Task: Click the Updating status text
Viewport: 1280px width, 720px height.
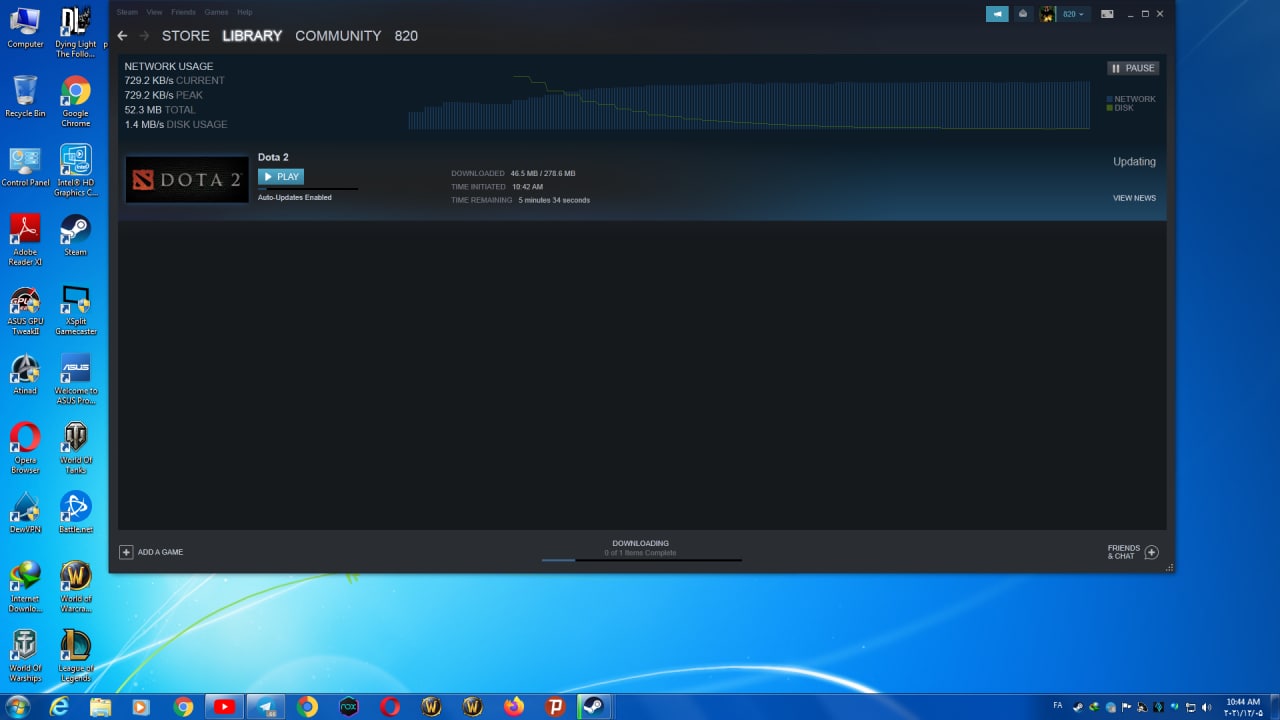Action: [1134, 162]
